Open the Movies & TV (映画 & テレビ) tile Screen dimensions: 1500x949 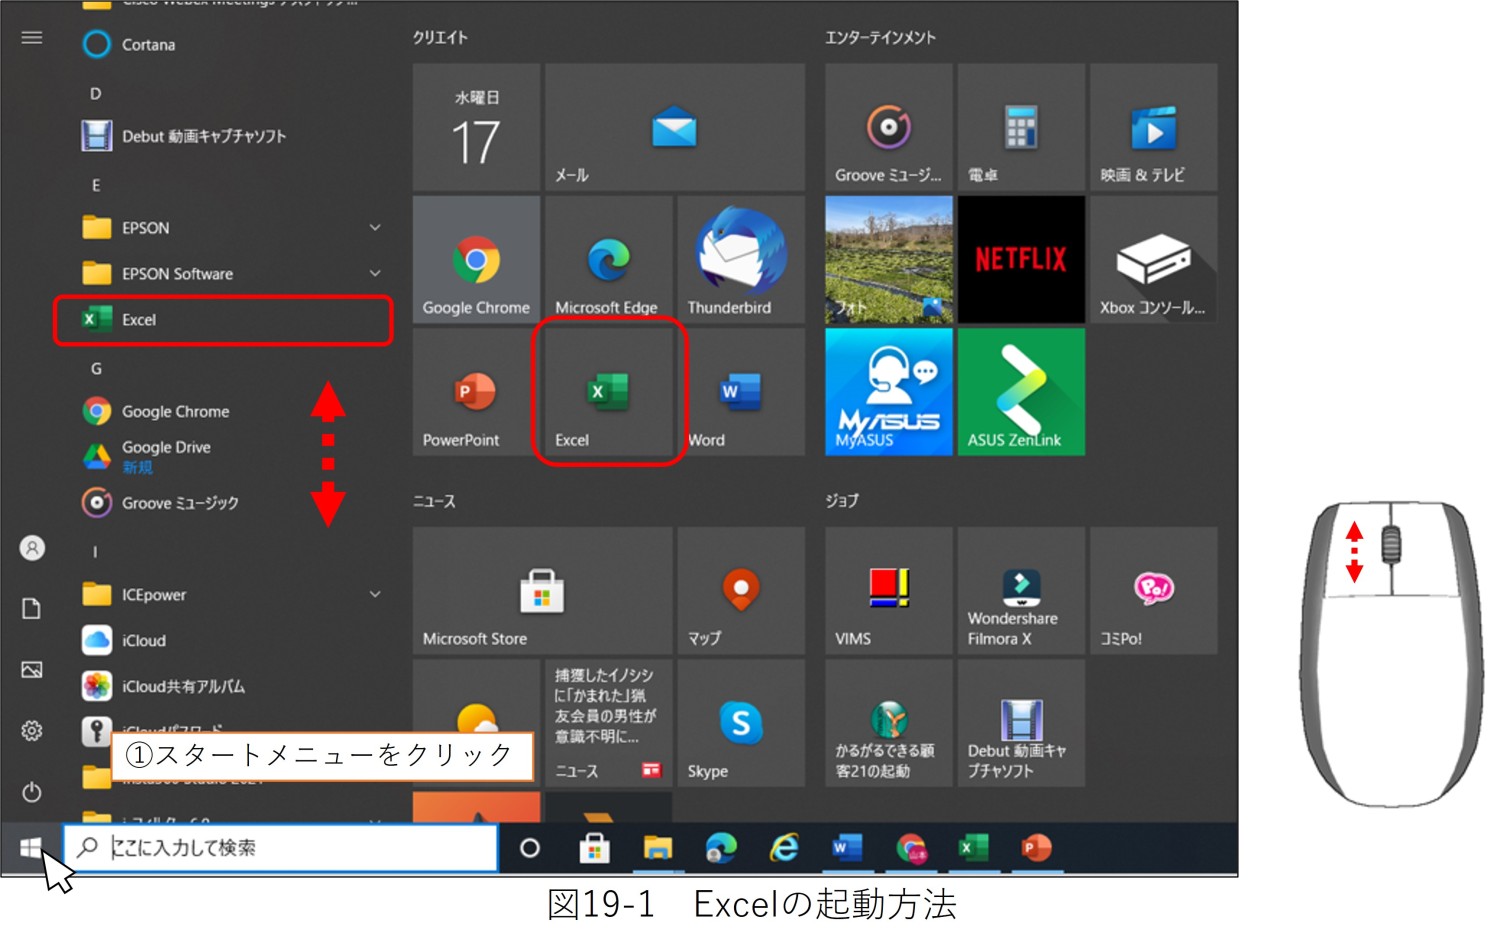coord(1154,127)
